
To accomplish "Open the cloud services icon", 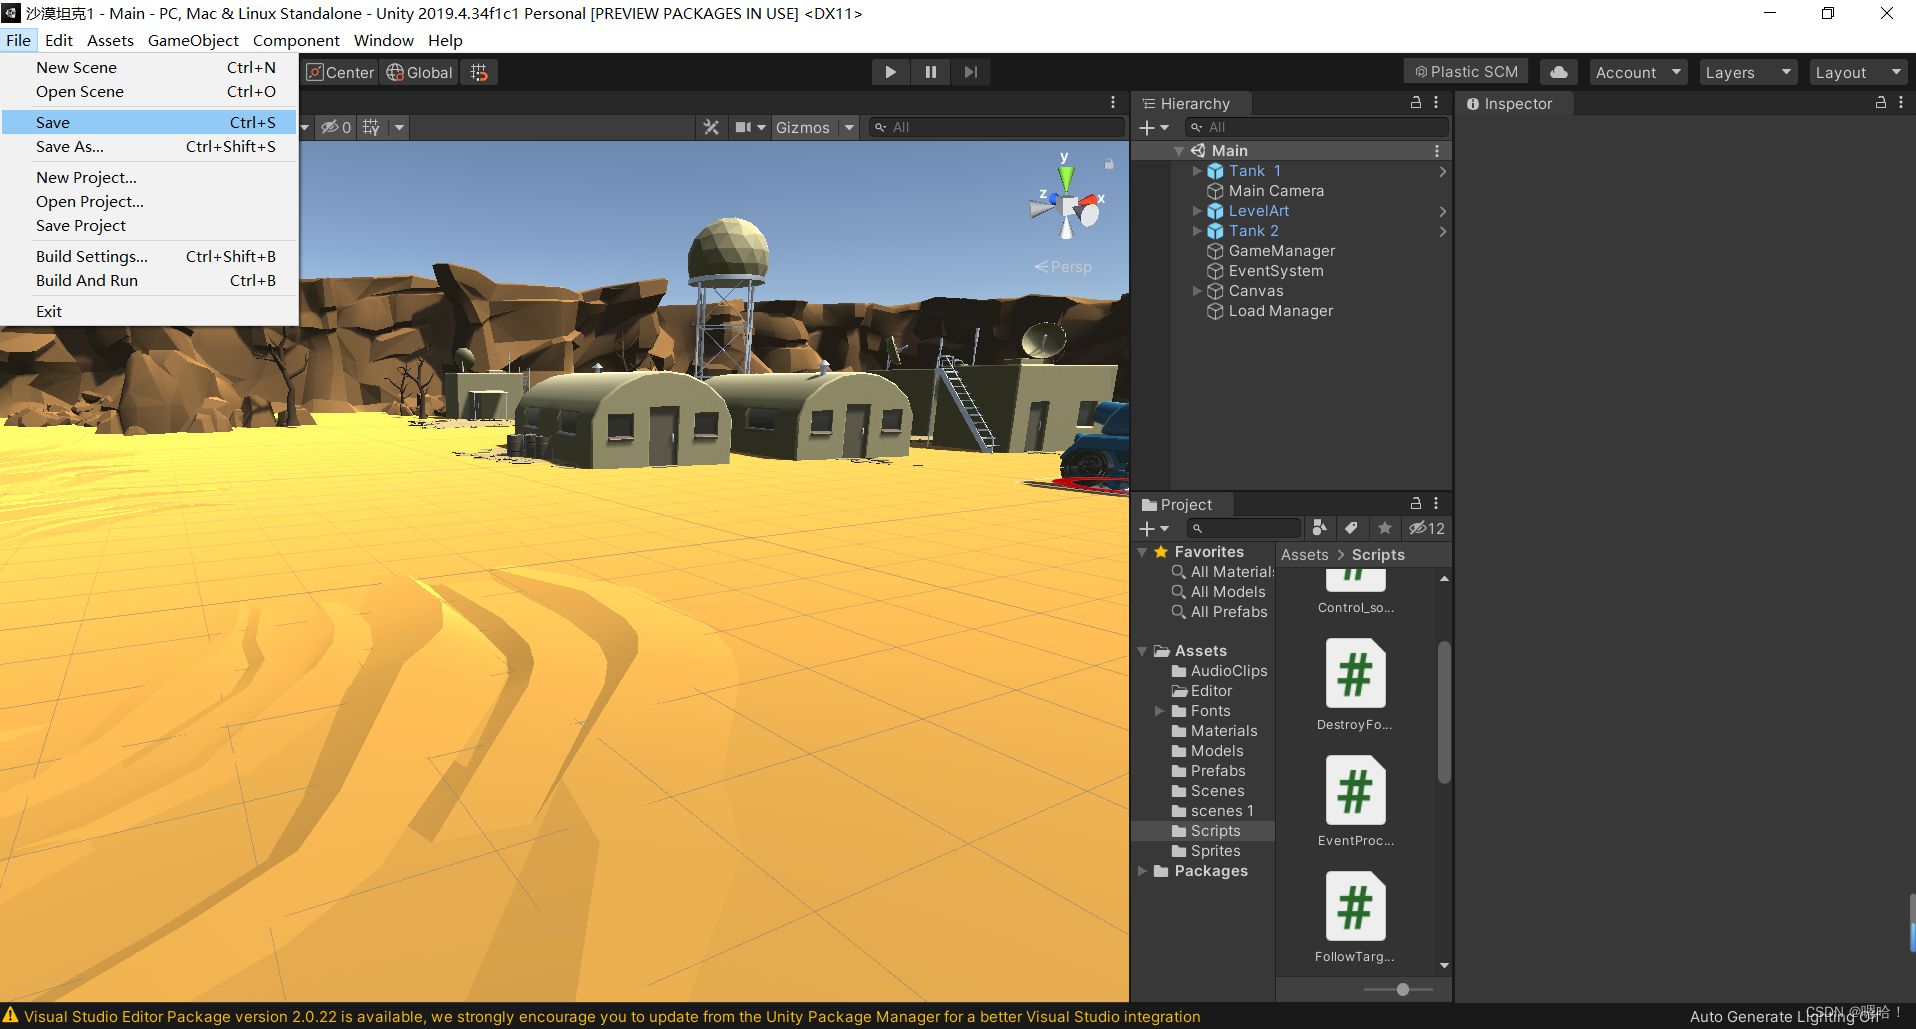I will (1558, 72).
